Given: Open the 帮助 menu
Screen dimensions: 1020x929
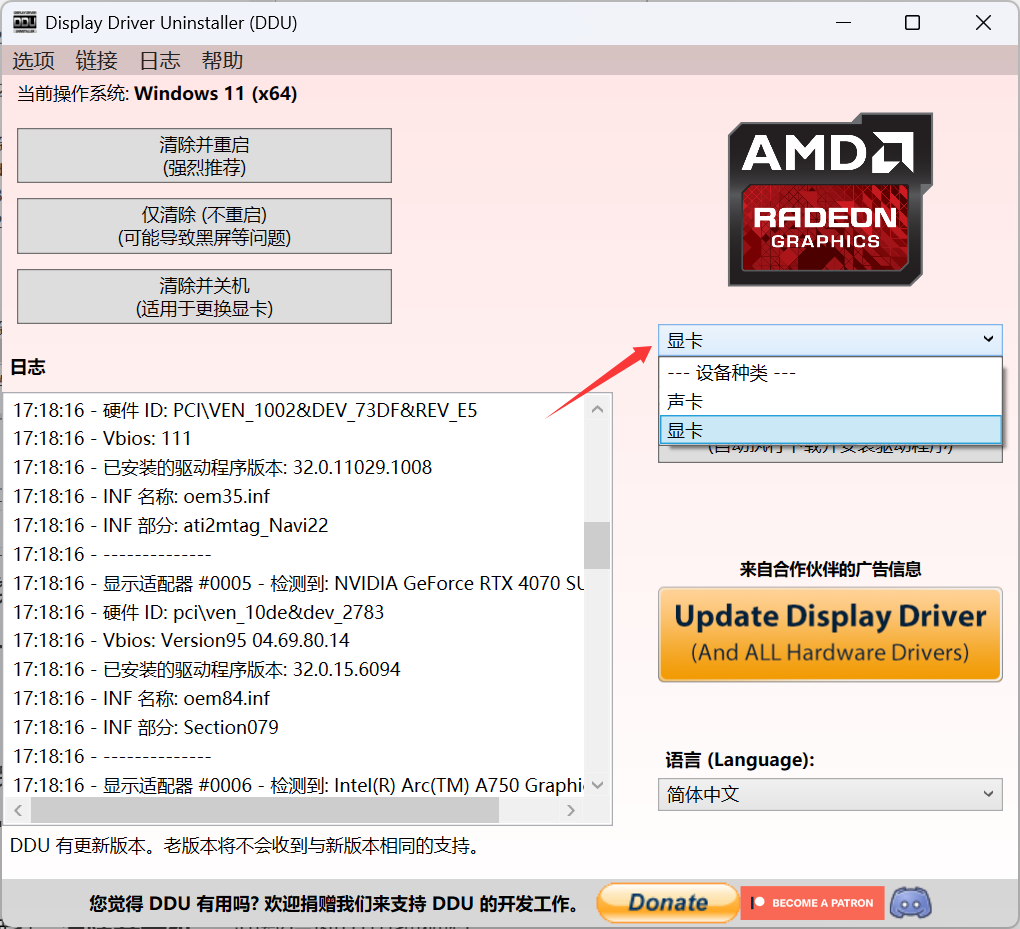Looking at the screenshot, I should 222,61.
